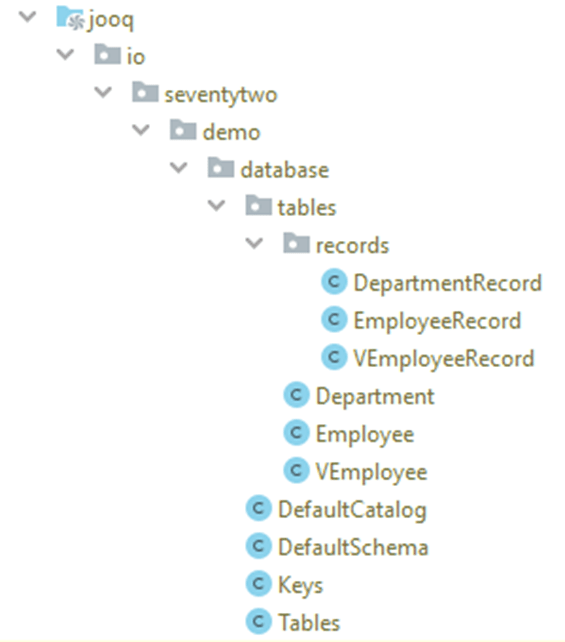565x642 pixels.
Task: Collapse the database package chevron
Action: coord(179,168)
